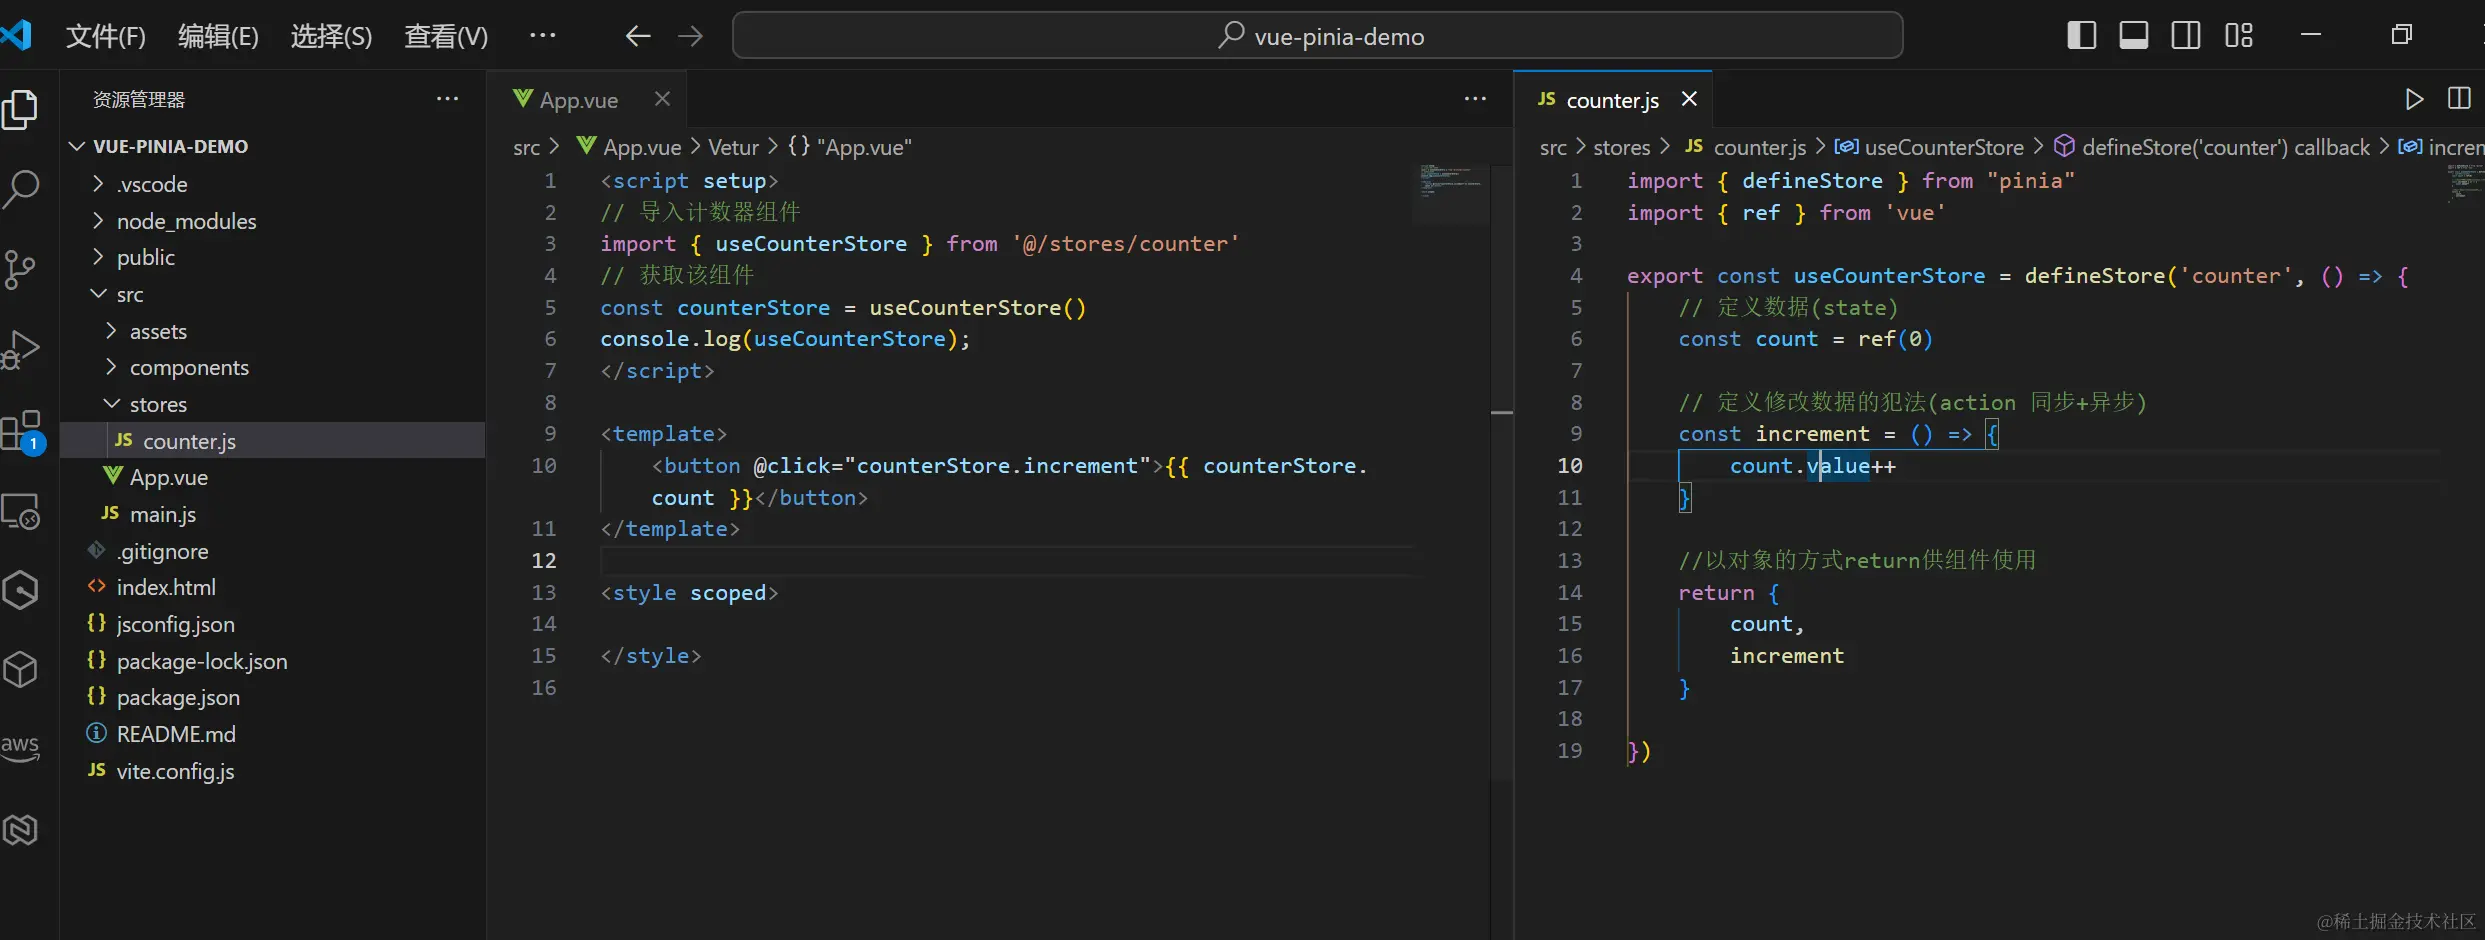Click 'useCounterStore' import on App.vue line 3
Image resolution: width=2485 pixels, height=940 pixels.
tap(811, 244)
